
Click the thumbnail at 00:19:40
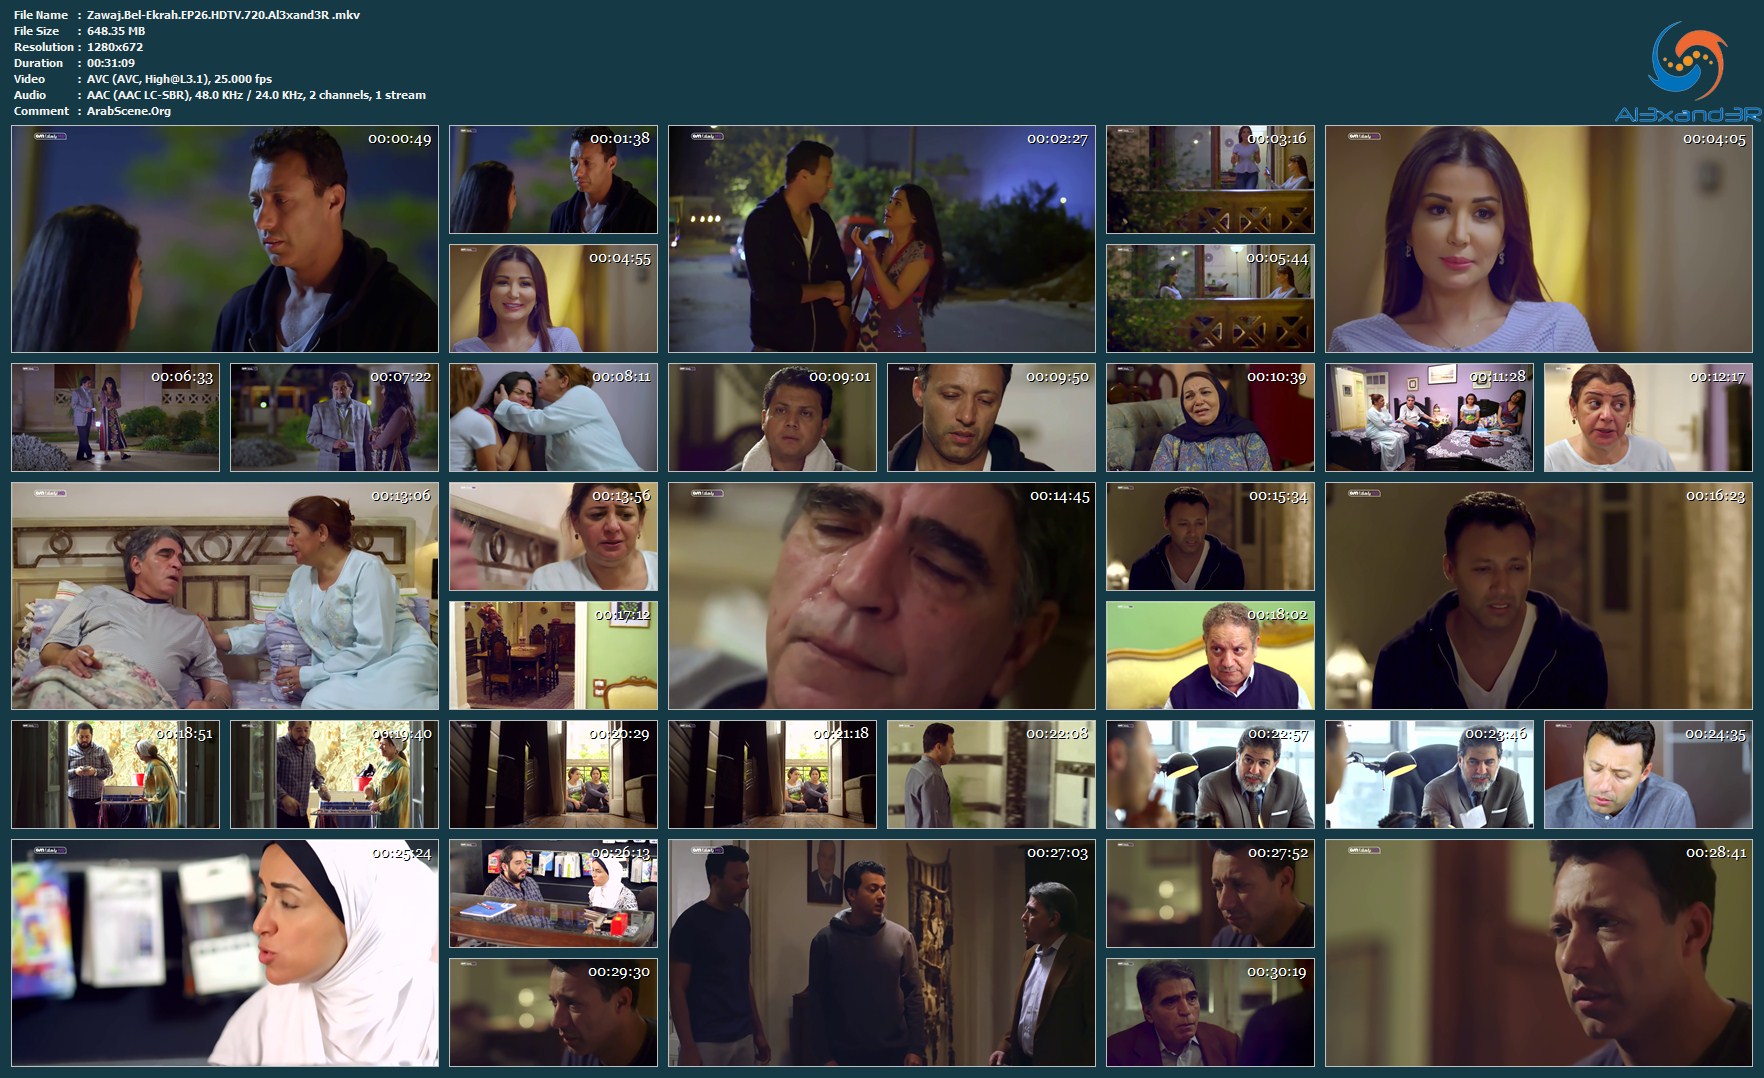[334, 774]
